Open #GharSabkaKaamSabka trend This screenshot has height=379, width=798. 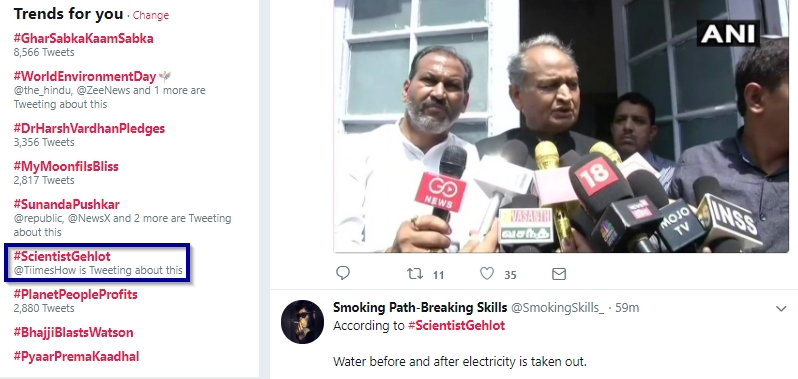pyautogui.click(x=83, y=39)
